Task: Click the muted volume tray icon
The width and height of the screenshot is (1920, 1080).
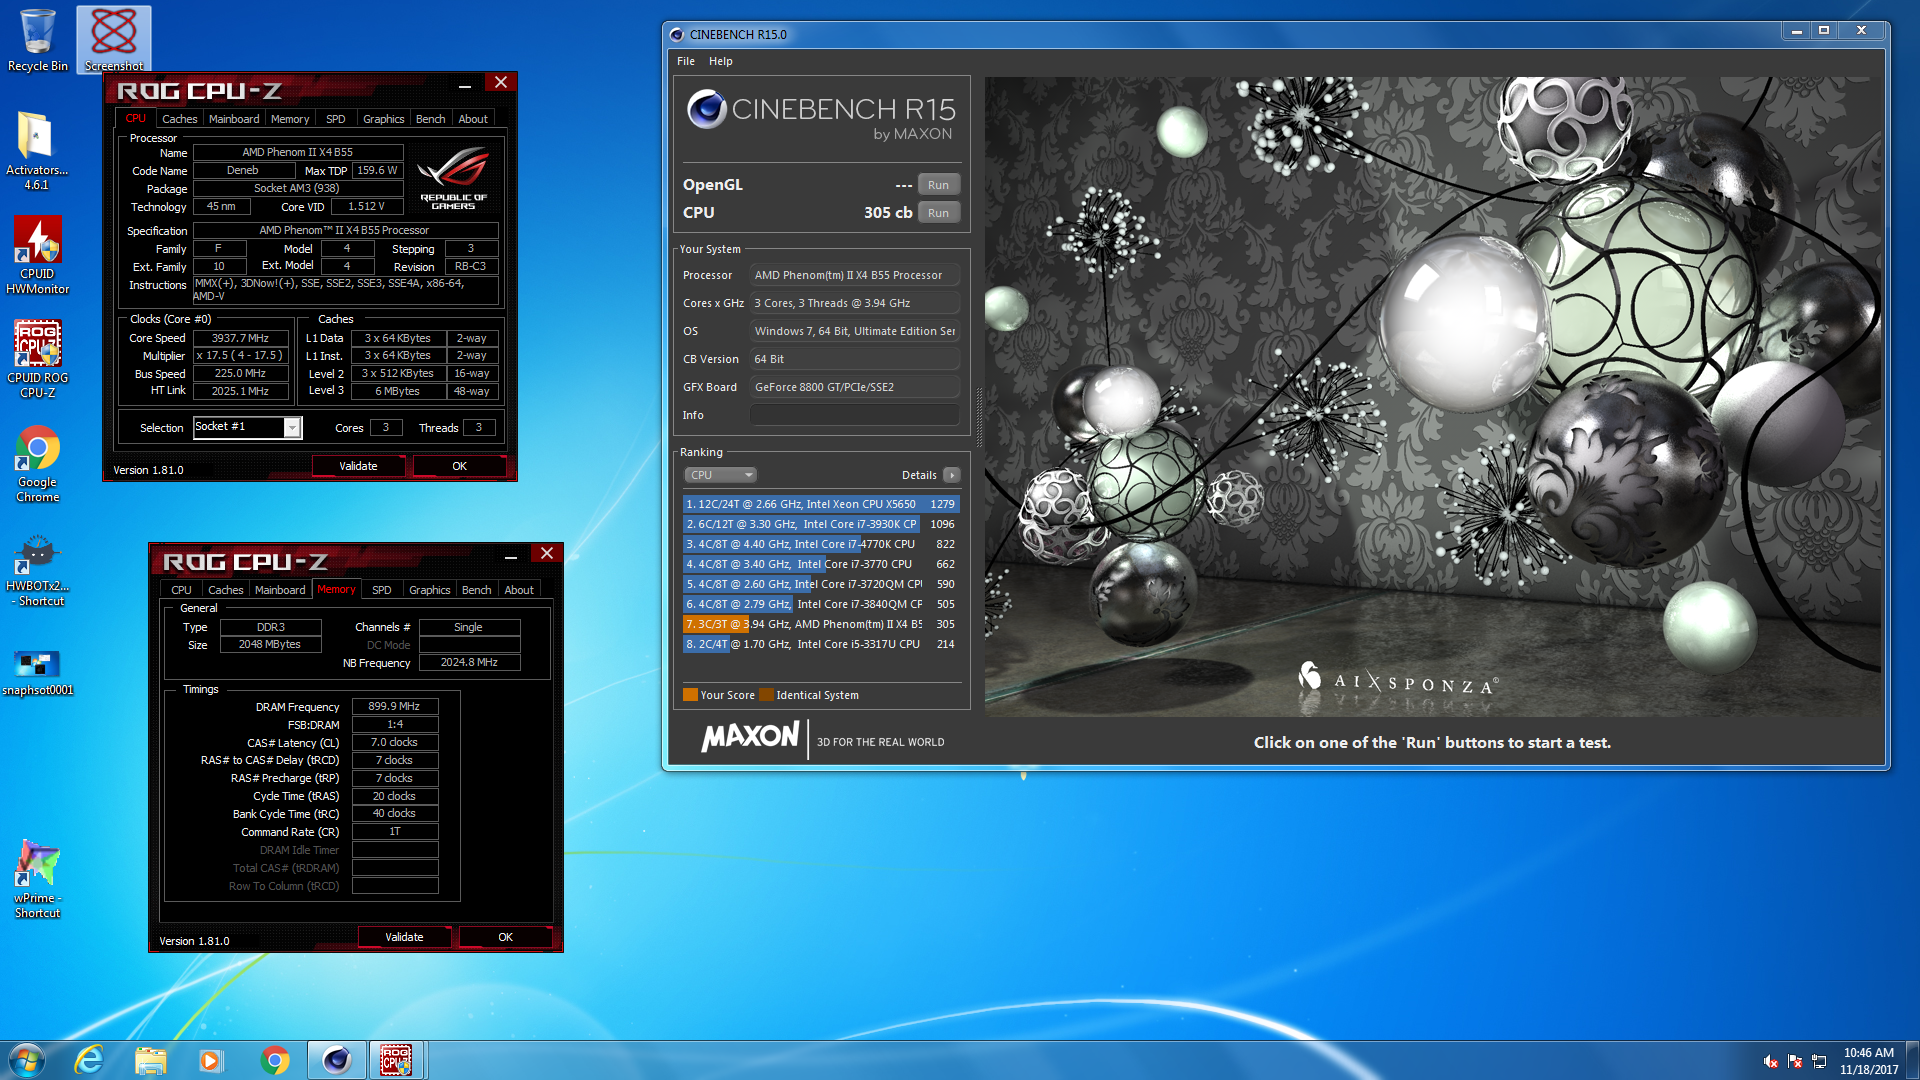Action: click(1770, 1061)
